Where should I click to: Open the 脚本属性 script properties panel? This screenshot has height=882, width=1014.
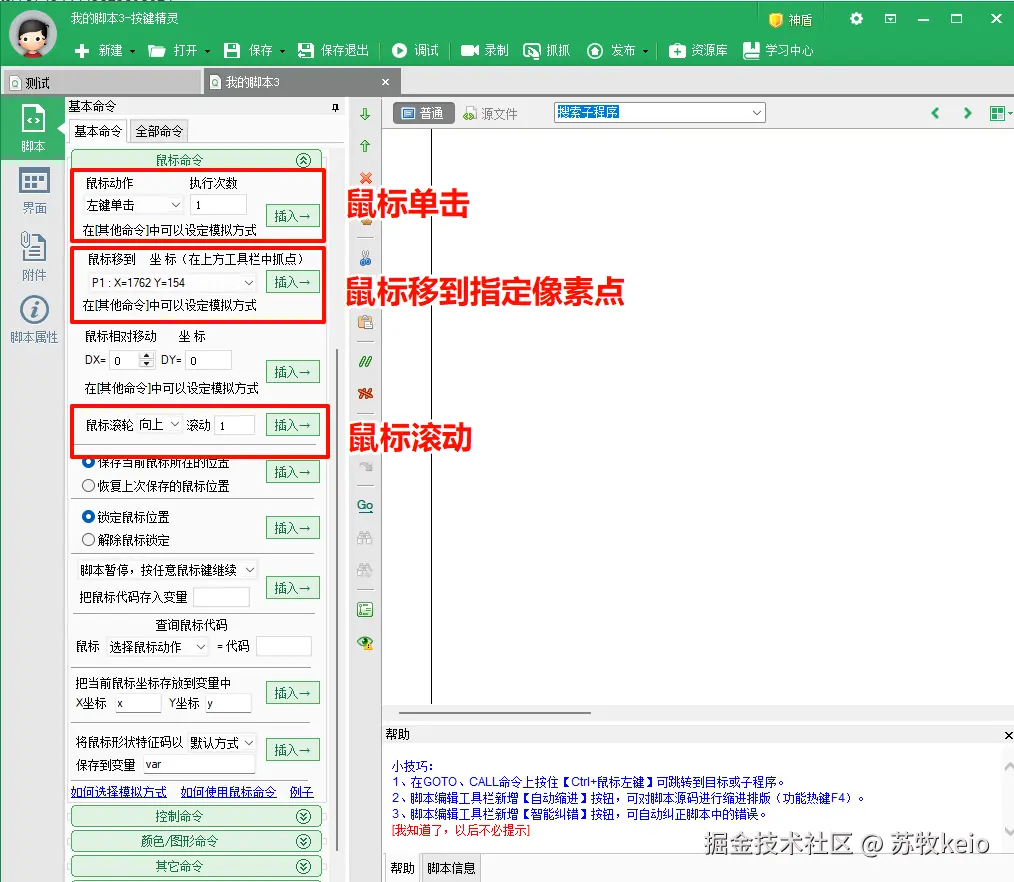click(34, 319)
